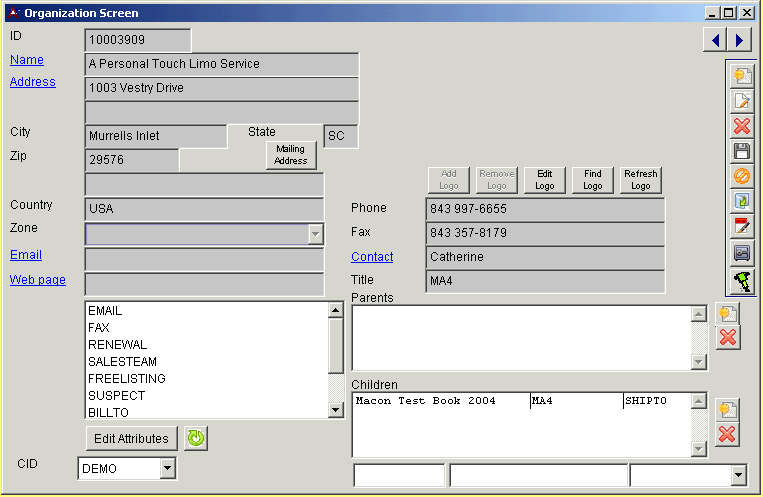The height and width of the screenshot is (497, 763).
Task: Select SALESTEAM in the attributes list
Action: tap(122, 361)
